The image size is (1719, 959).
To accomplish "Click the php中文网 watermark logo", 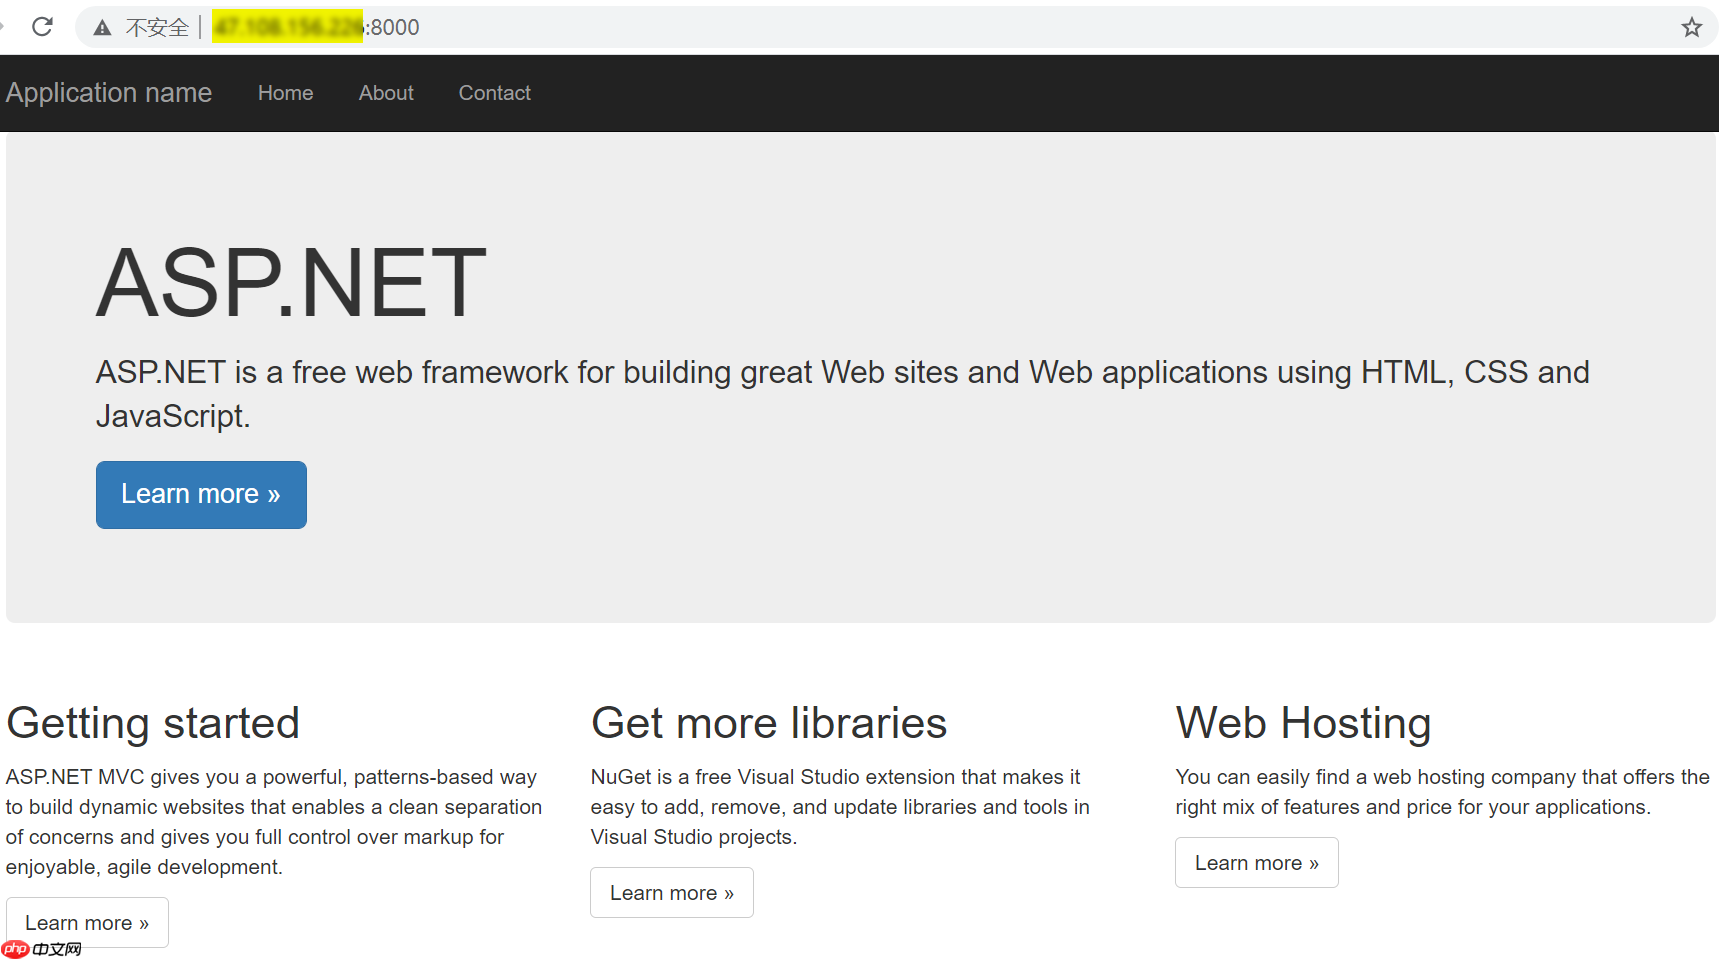I will point(42,949).
